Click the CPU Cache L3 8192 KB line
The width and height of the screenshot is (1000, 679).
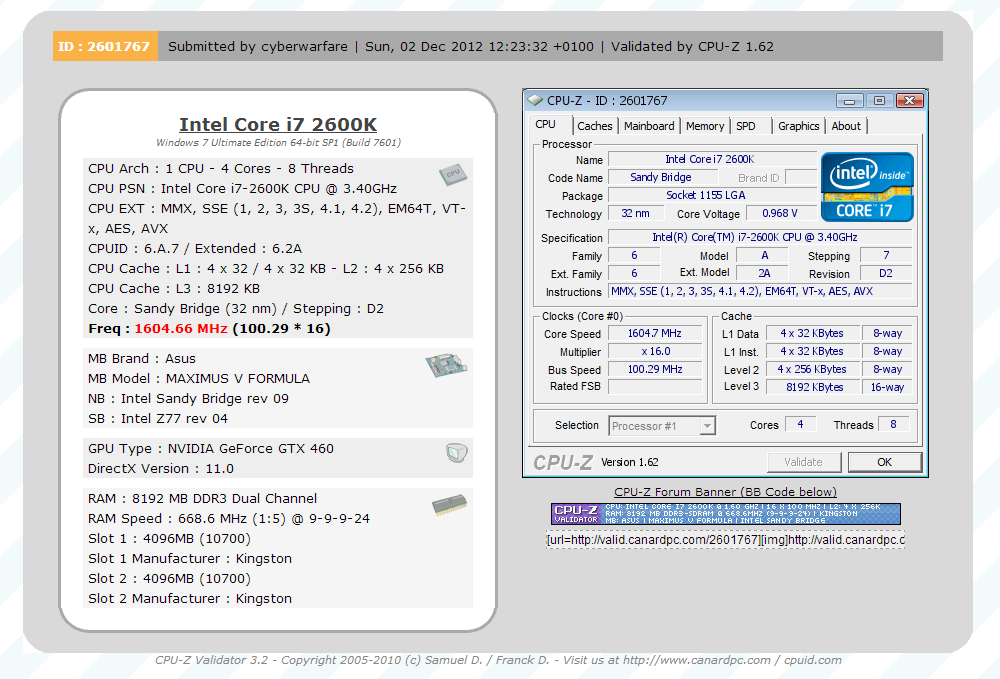pos(174,289)
